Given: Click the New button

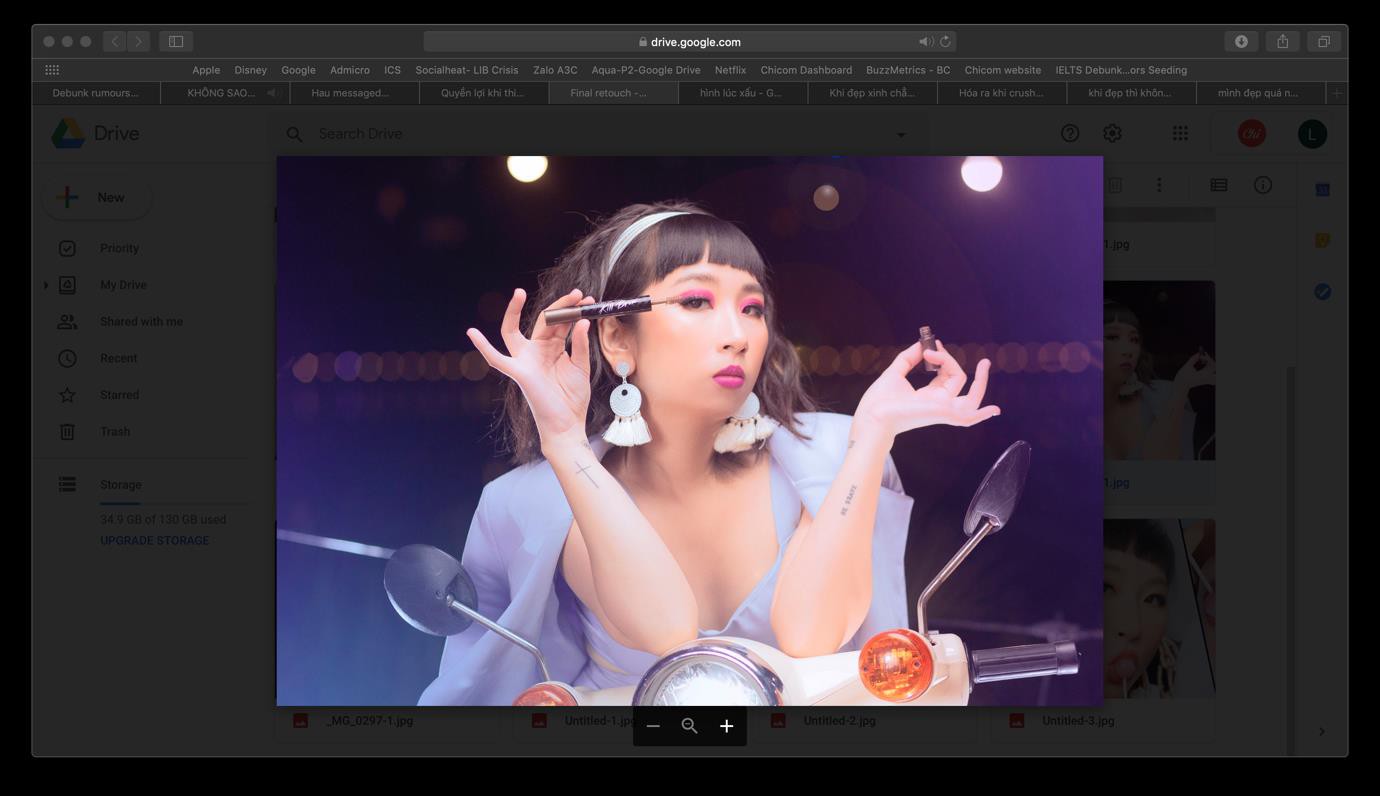Looking at the screenshot, I should pyautogui.click(x=97, y=197).
